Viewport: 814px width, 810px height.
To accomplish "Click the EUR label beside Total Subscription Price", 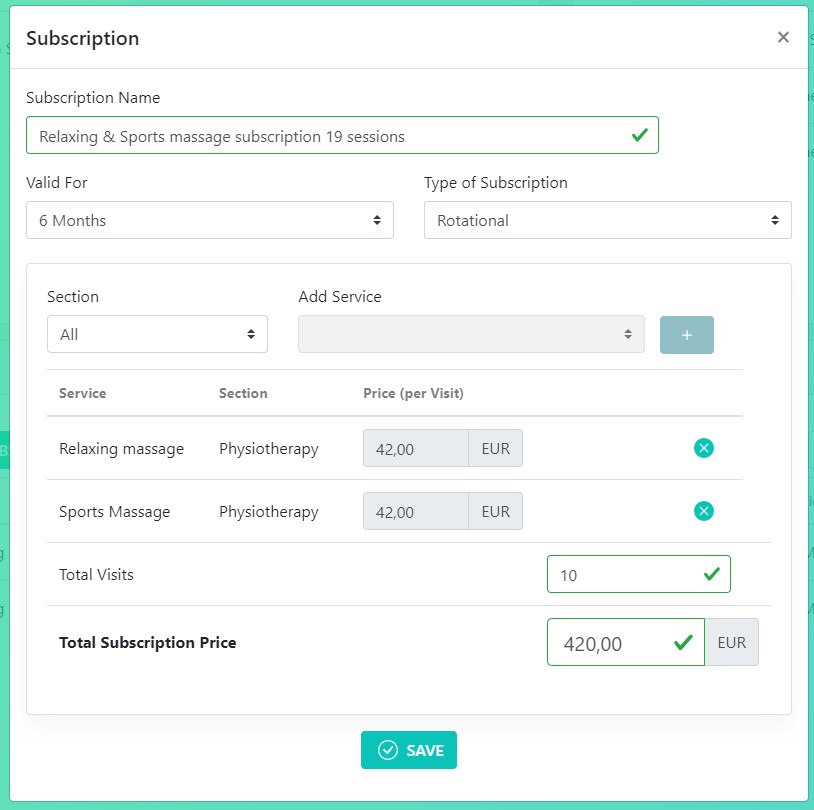I will [731, 642].
